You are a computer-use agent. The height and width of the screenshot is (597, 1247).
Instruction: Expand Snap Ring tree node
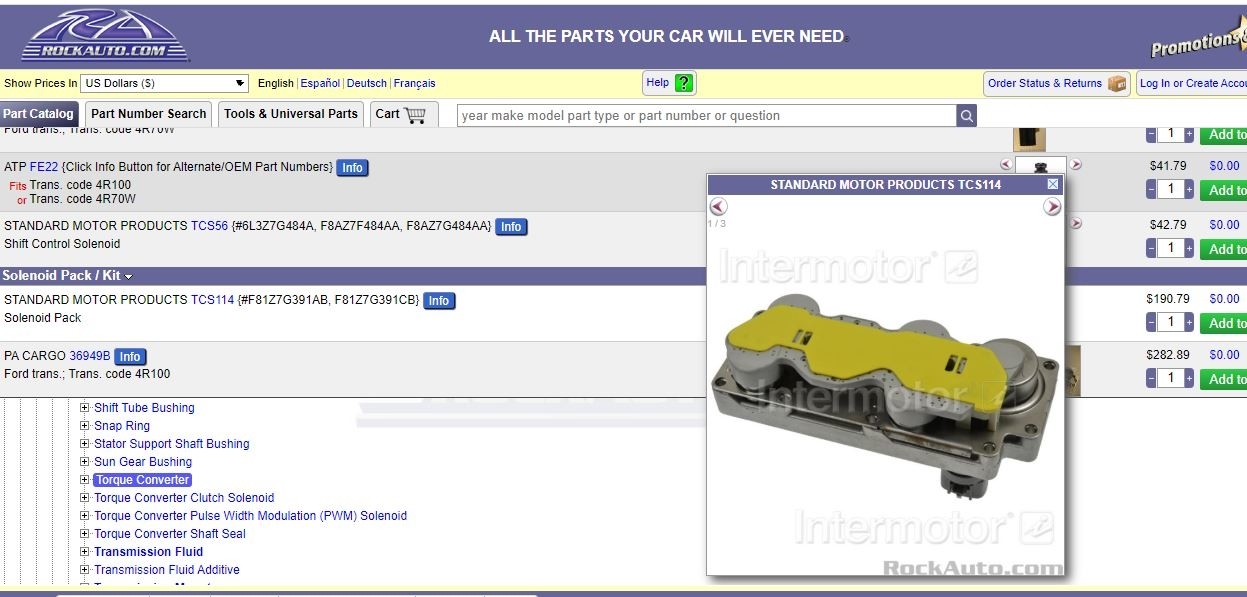tap(85, 425)
